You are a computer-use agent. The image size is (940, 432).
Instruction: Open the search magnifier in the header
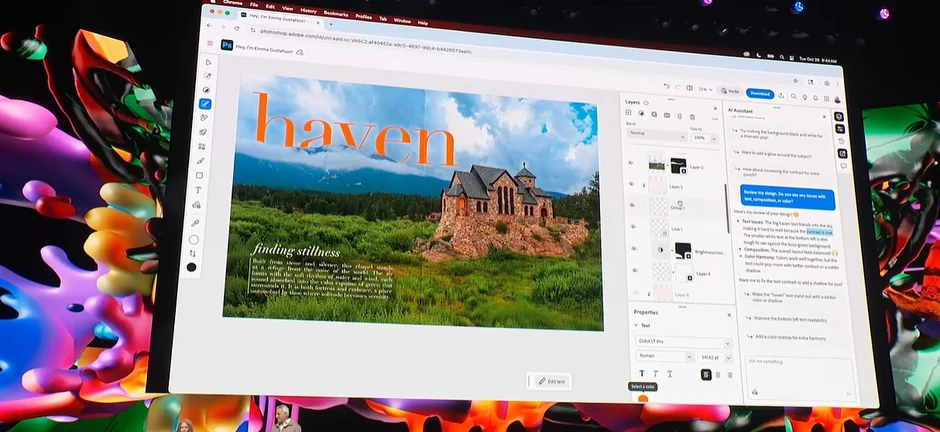pyautogui.click(x=793, y=96)
